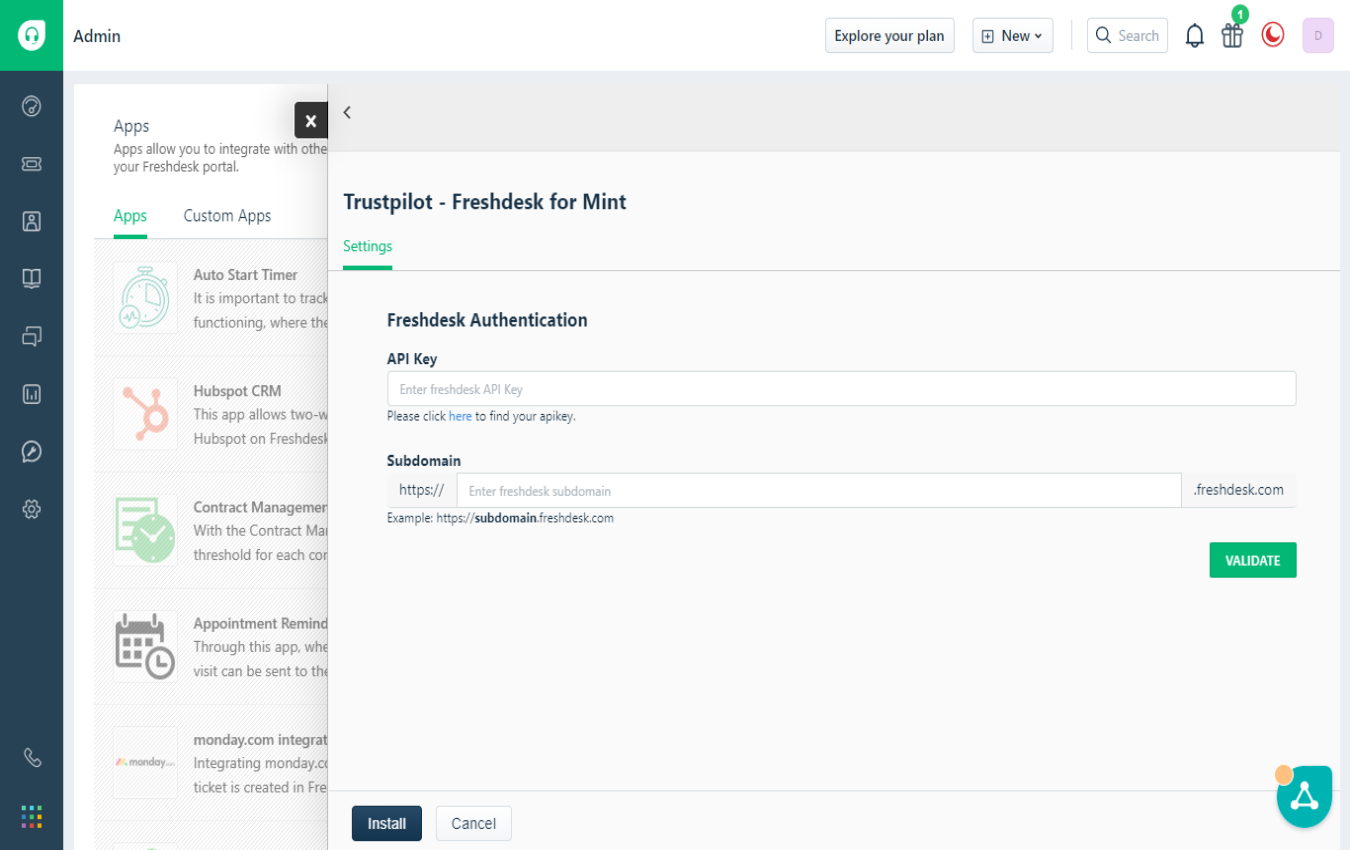Open Forums using the chat bubbles icon

pyautogui.click(x=31, y=336)
